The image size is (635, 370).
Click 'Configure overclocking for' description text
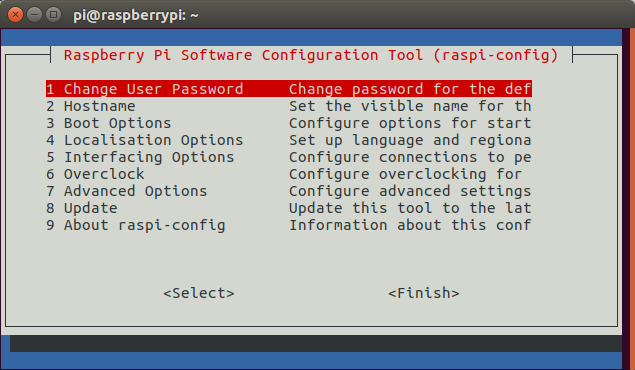pyautogui.click(x=405, y=174)
